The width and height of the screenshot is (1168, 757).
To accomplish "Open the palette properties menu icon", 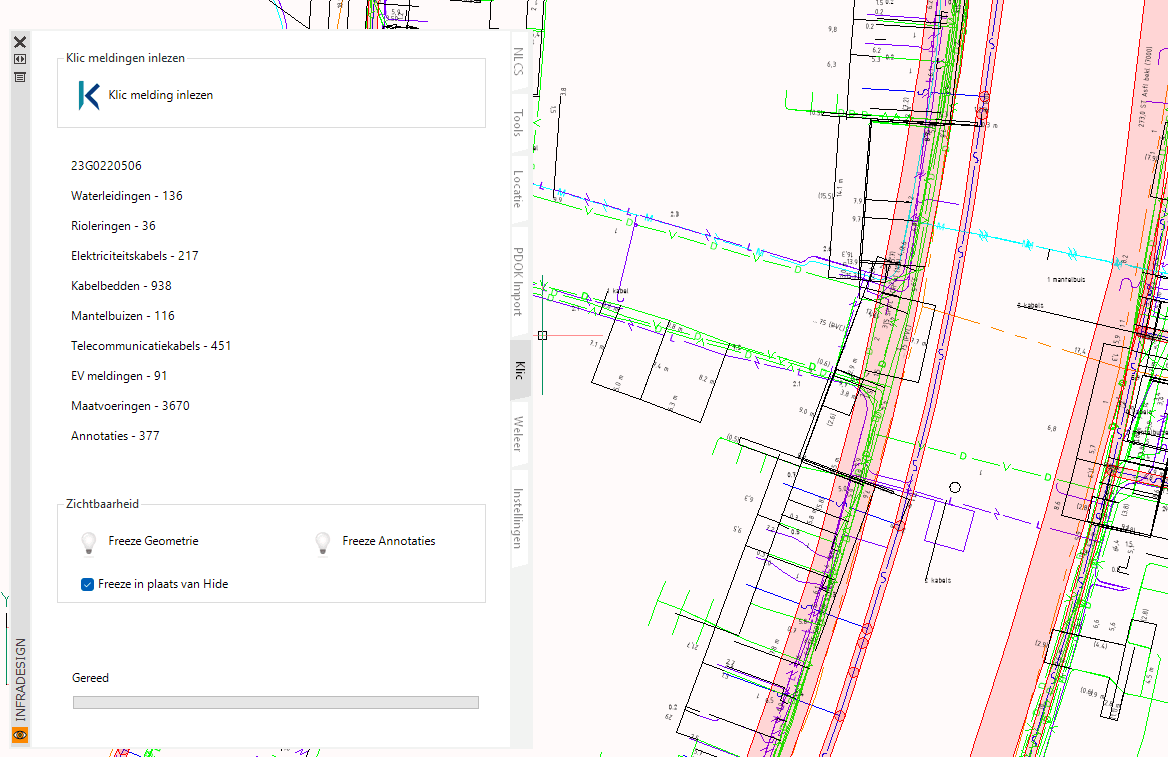I will [19, 76].
